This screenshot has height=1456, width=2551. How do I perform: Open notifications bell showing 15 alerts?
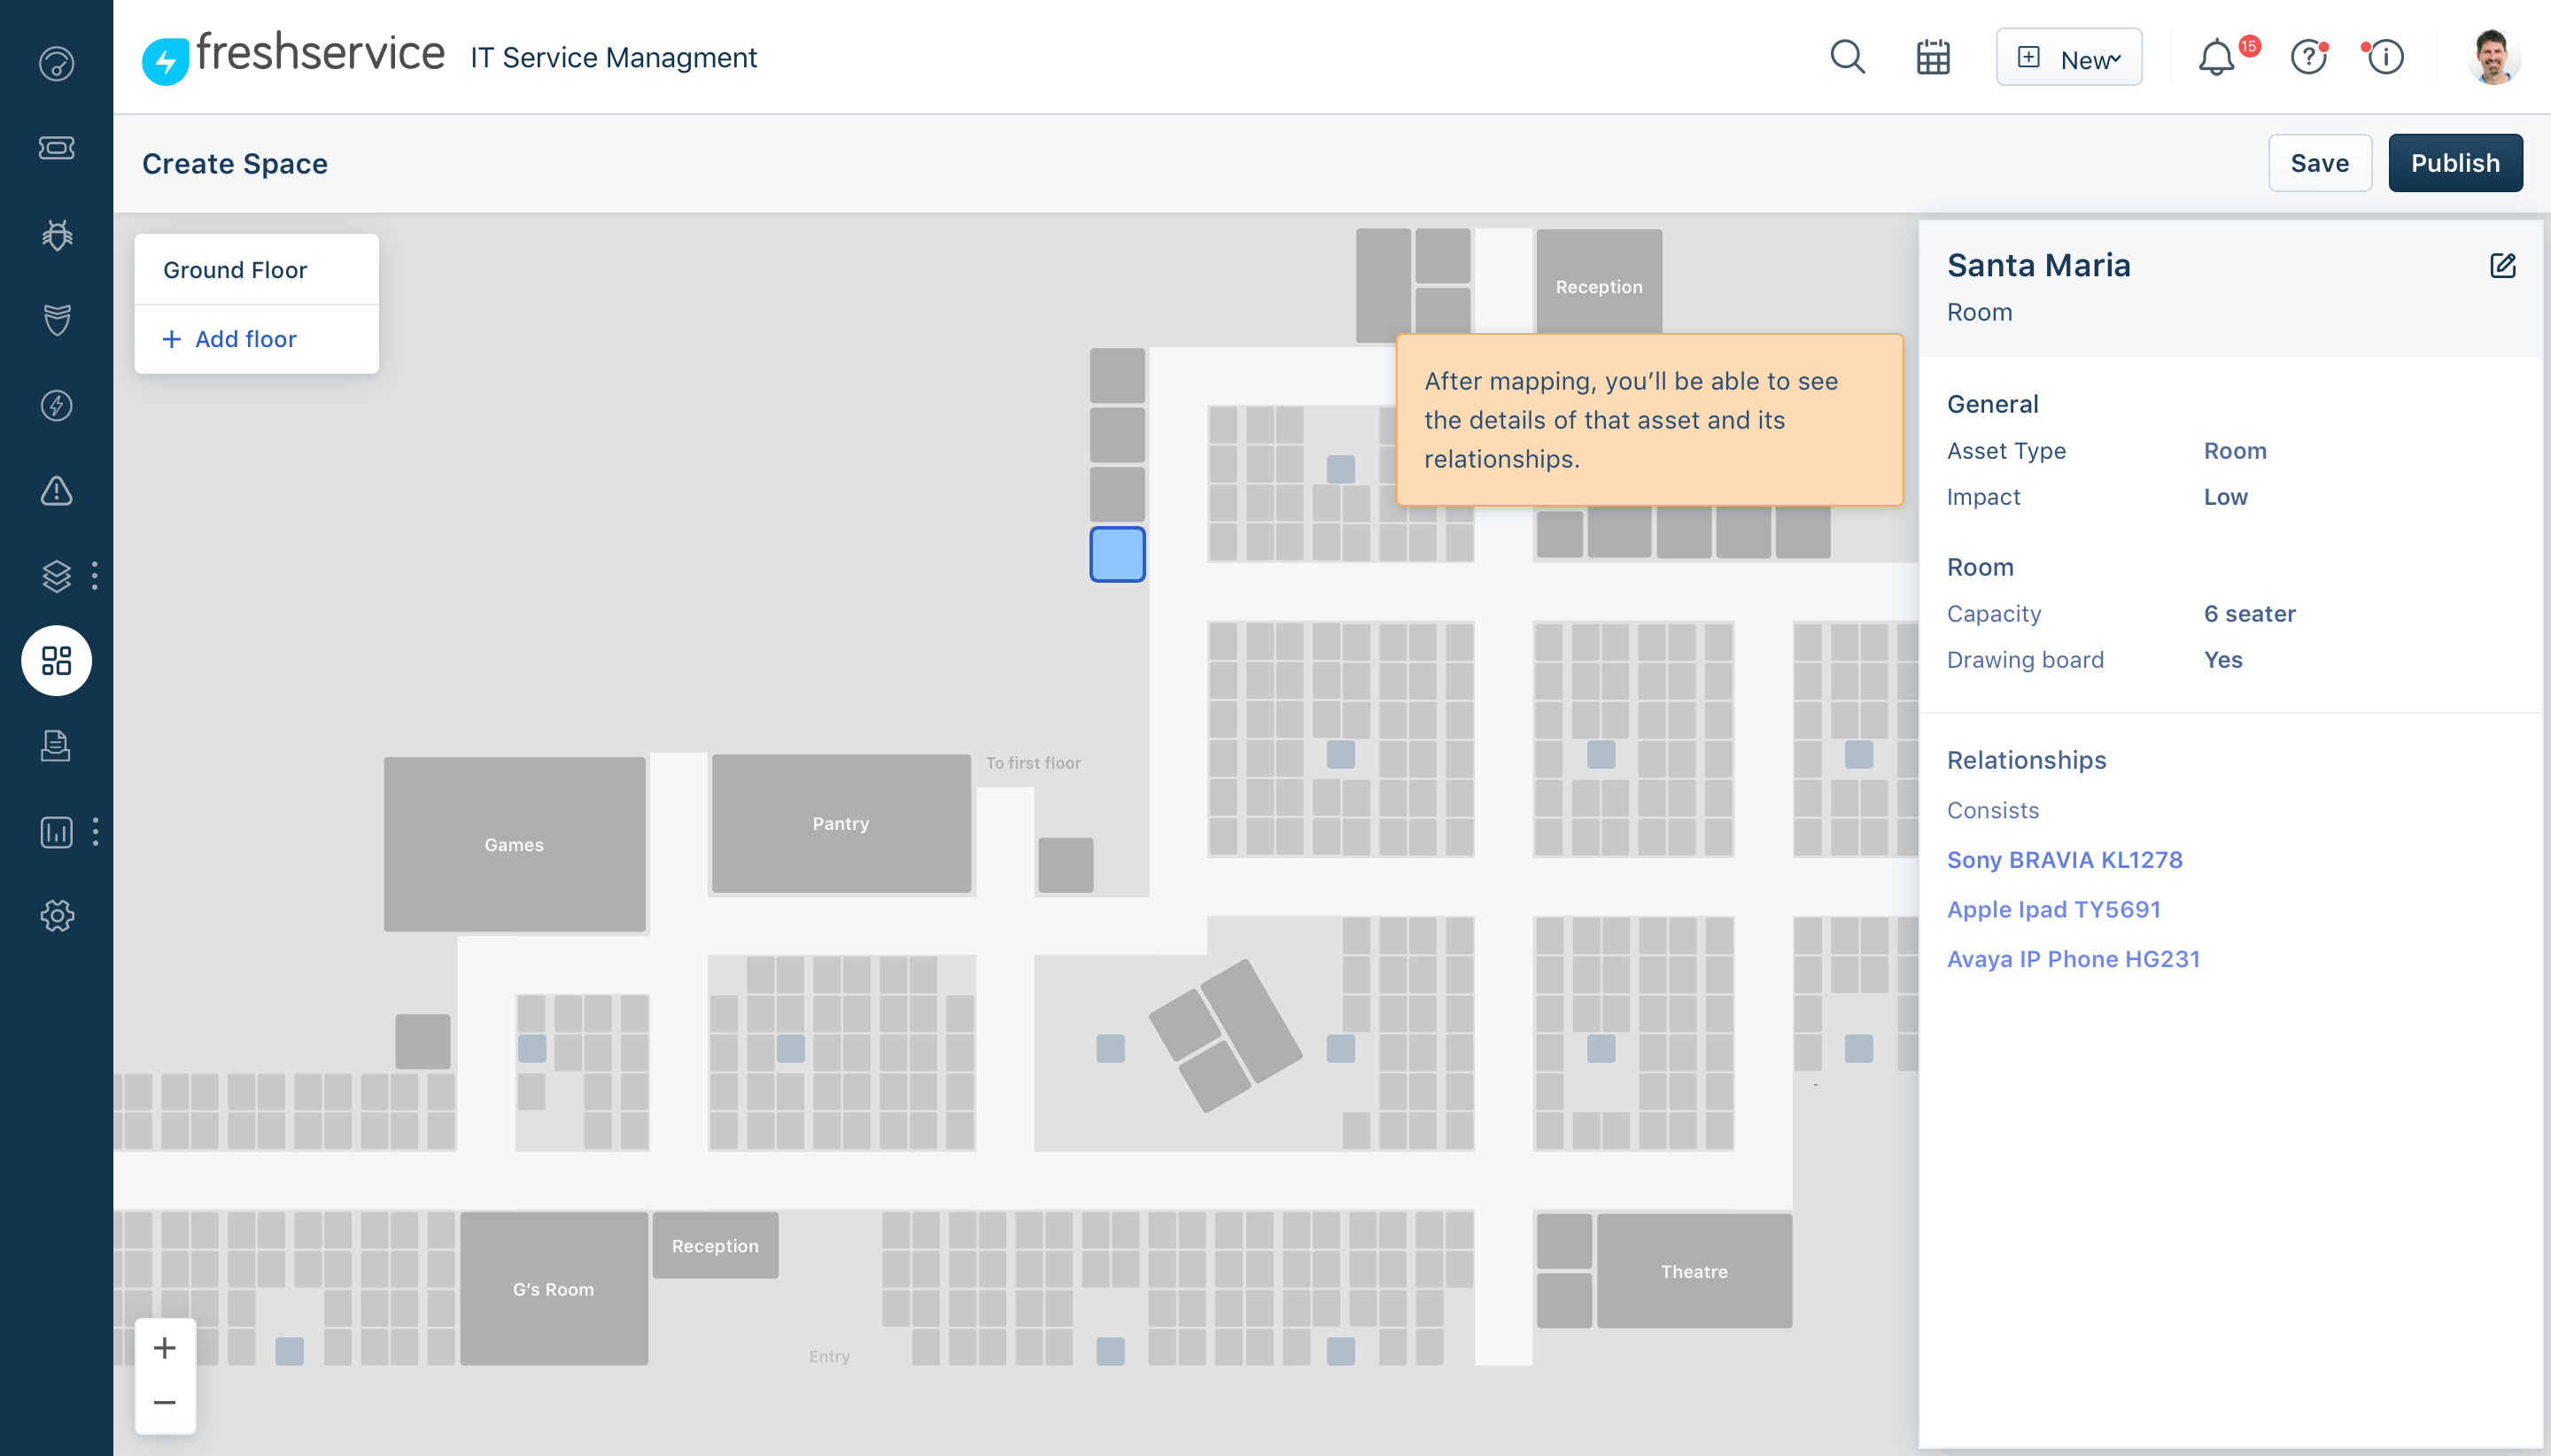pyautogui.click(x=2216, y=57)
